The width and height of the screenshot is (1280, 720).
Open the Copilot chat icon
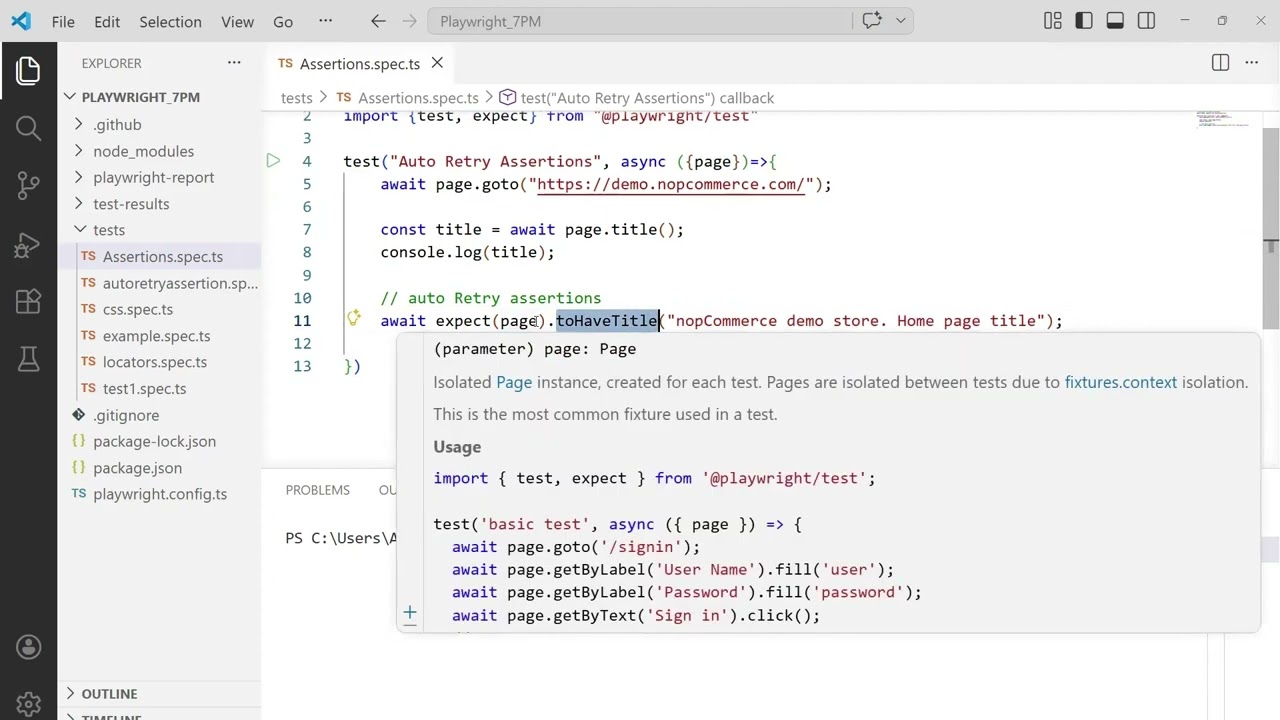872,21
